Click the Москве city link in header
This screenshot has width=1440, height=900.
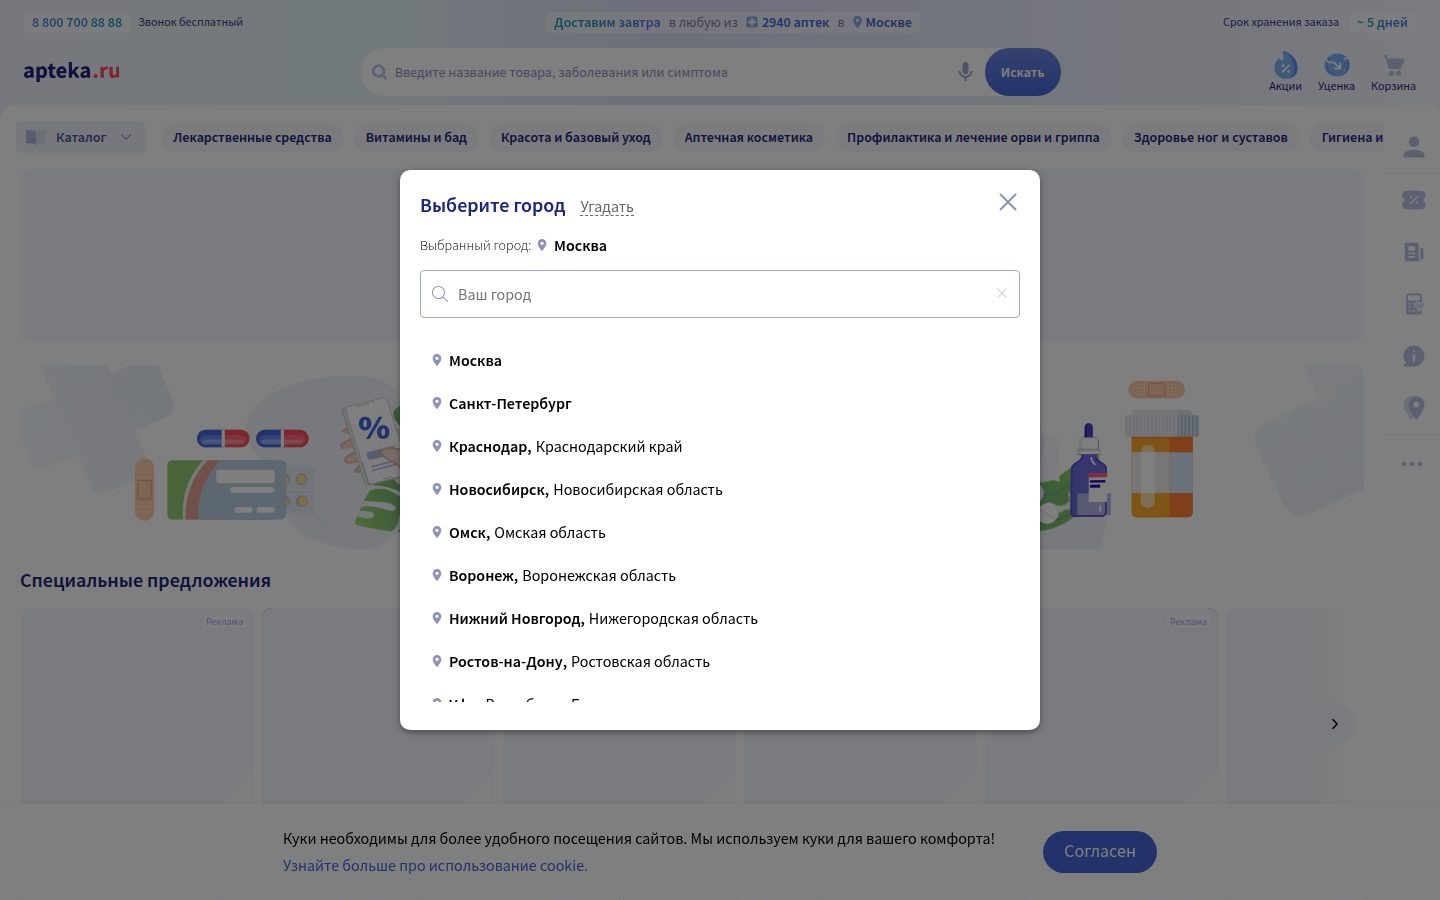point(882,22)
